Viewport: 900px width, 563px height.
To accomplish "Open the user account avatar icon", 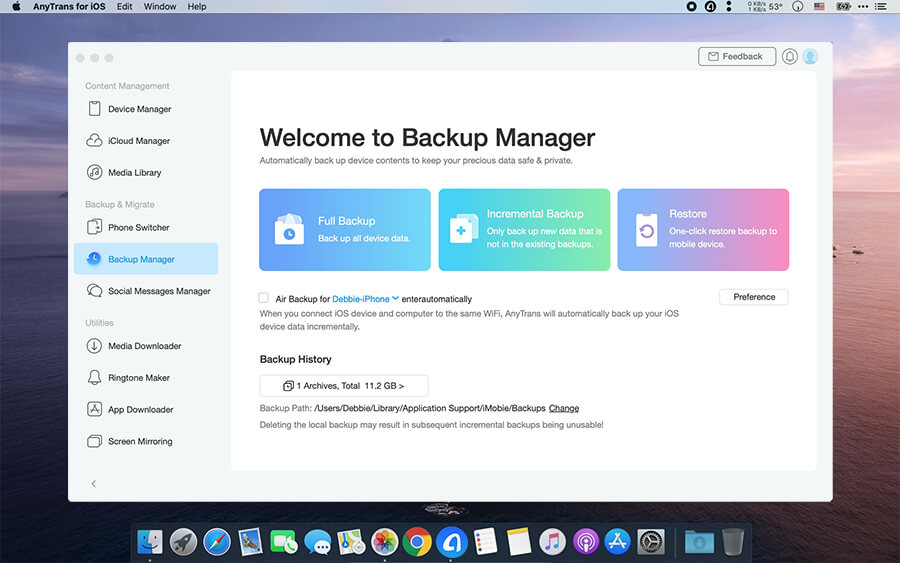I will pos(810,57).
